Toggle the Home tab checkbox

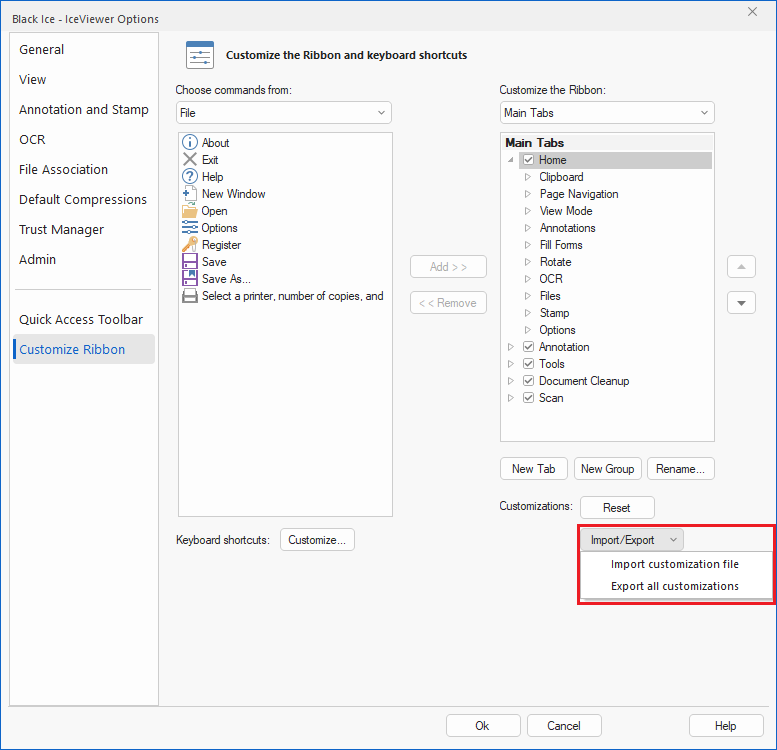[528, 160]
